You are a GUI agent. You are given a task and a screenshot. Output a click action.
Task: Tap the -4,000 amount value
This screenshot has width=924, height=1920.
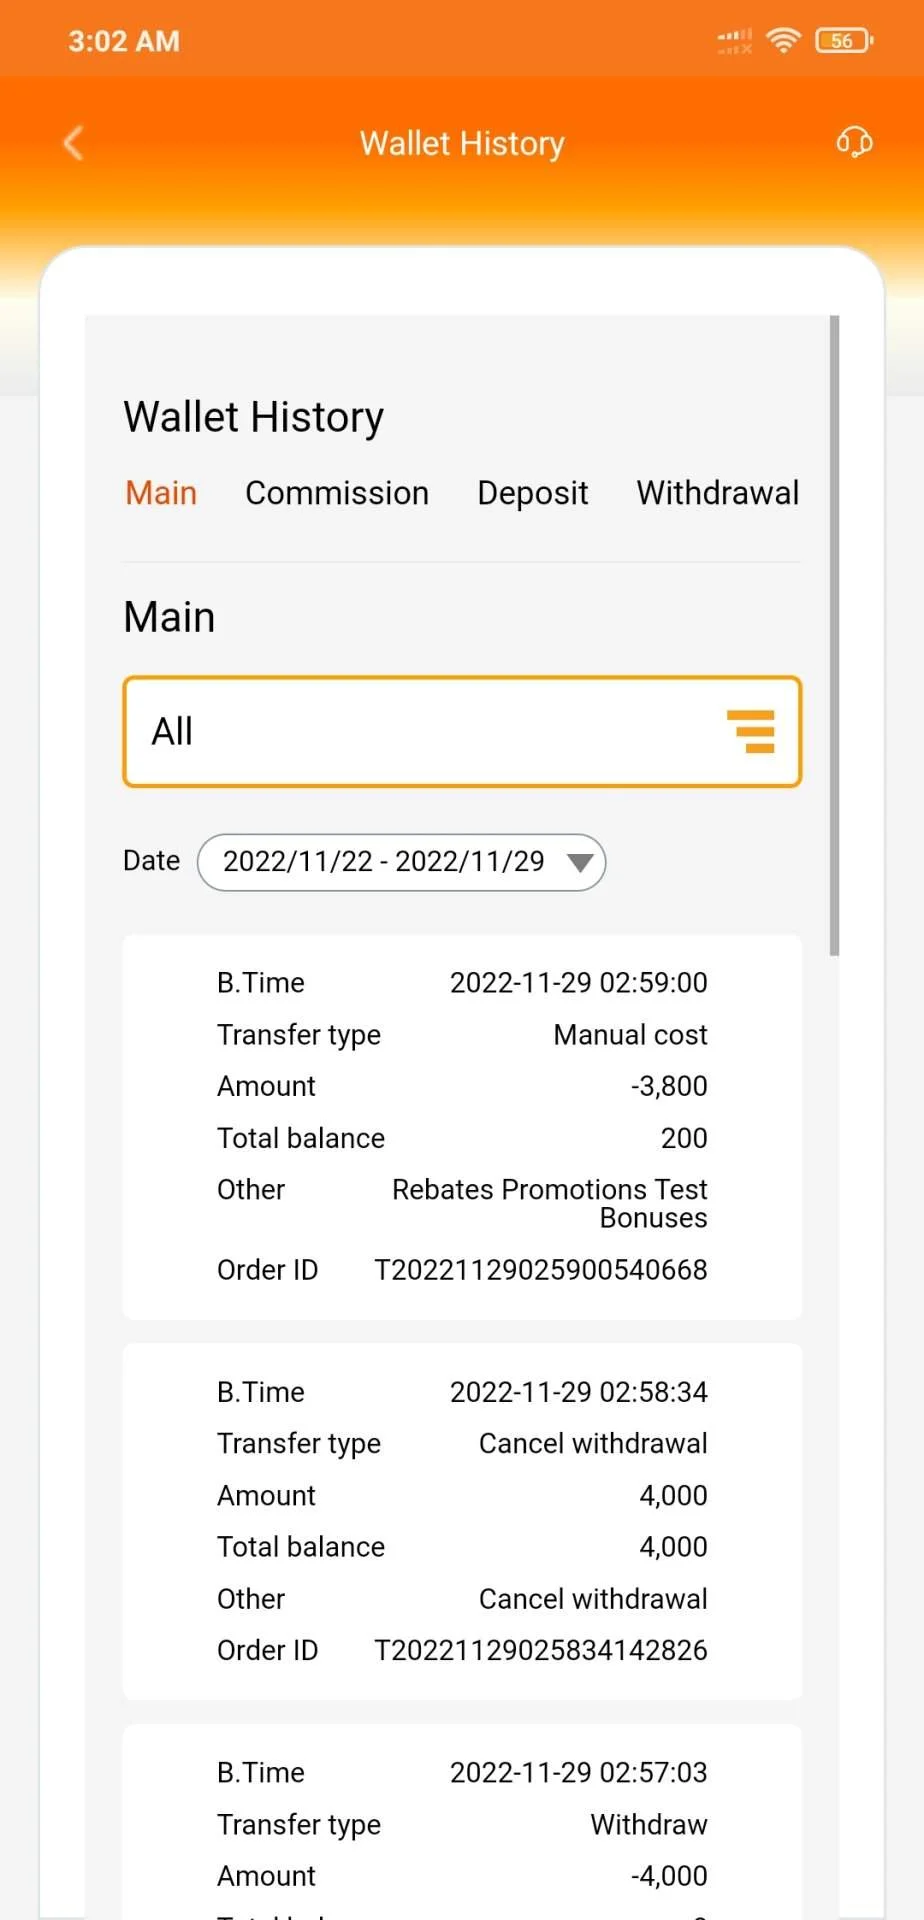(x=669, y=1876)
